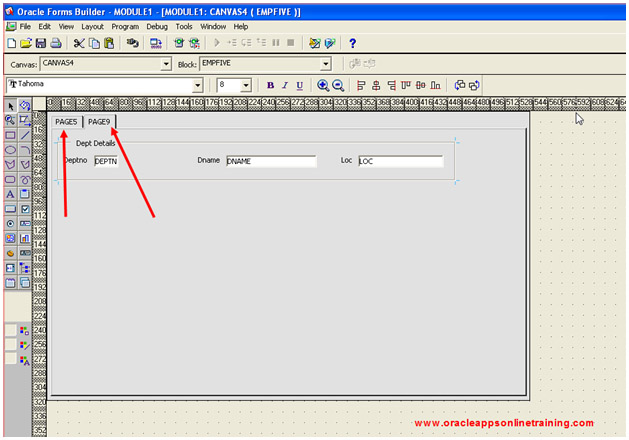The height and width of the screenshot is (440, 629).
Task: Select the Rectangle tool in tool palette
Action: pos(11,135)
